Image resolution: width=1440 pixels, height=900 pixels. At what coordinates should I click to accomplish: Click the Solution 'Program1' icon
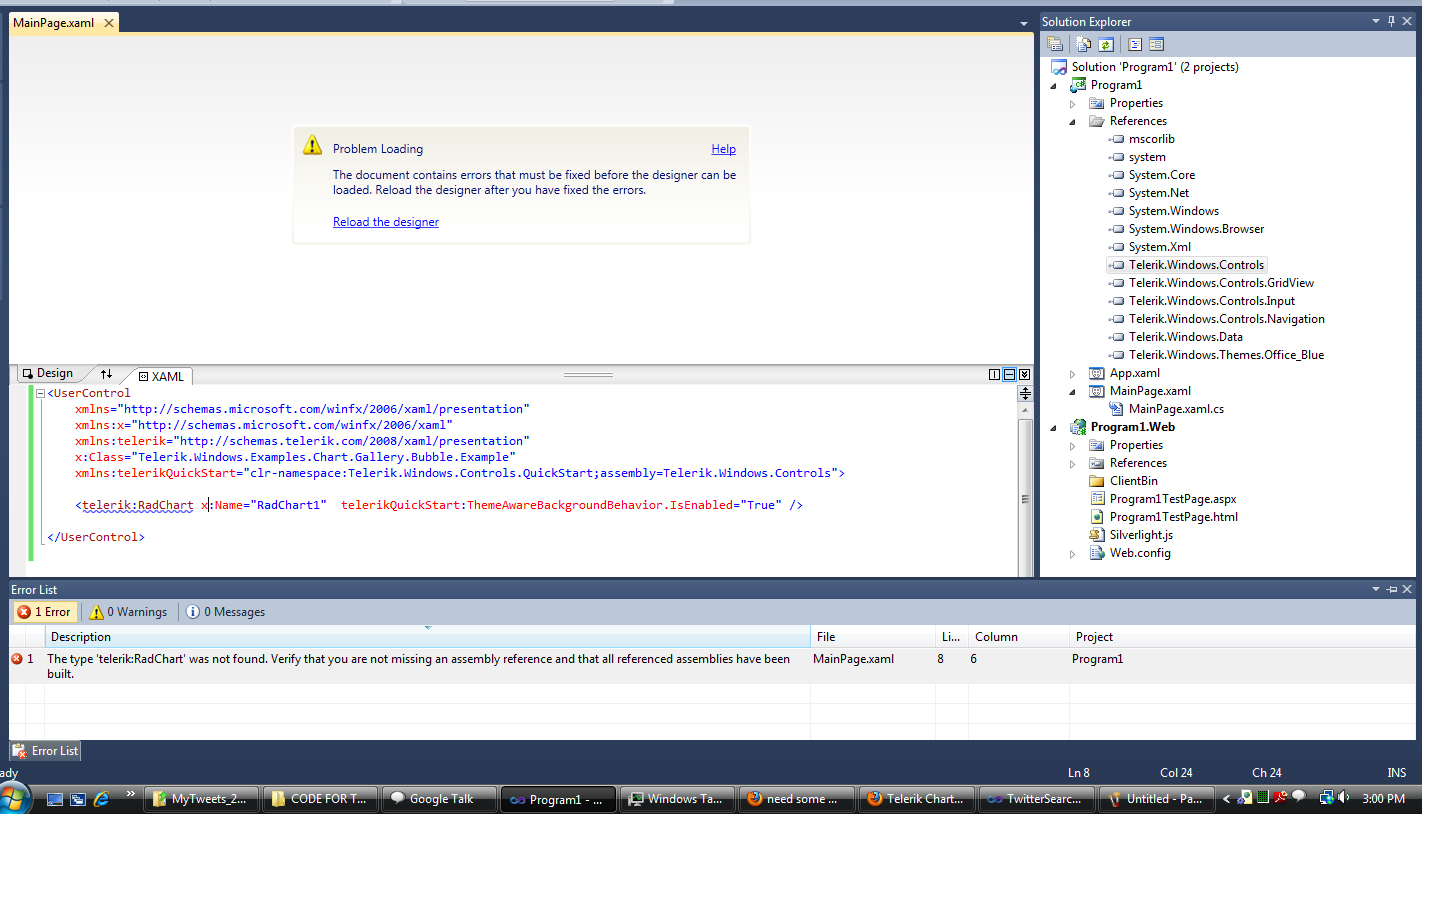point(1059,67)
